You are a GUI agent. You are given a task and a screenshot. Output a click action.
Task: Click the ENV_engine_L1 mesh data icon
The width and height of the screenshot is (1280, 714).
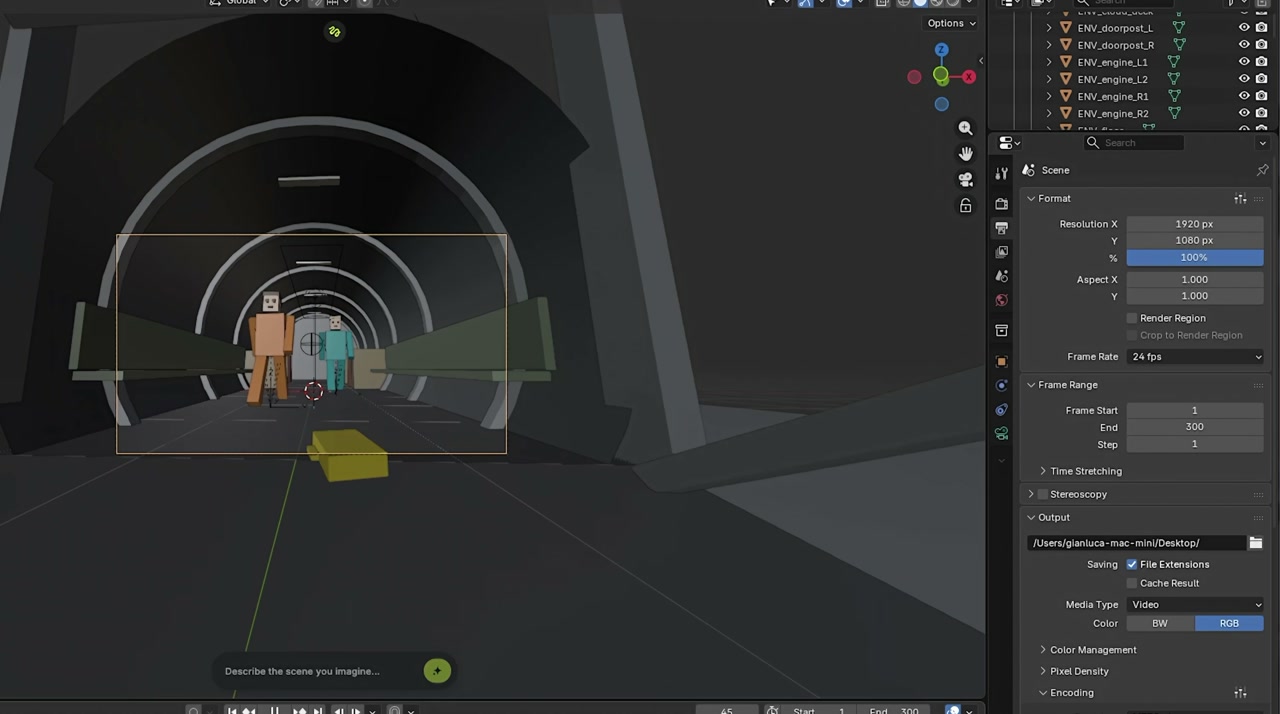1174,62
